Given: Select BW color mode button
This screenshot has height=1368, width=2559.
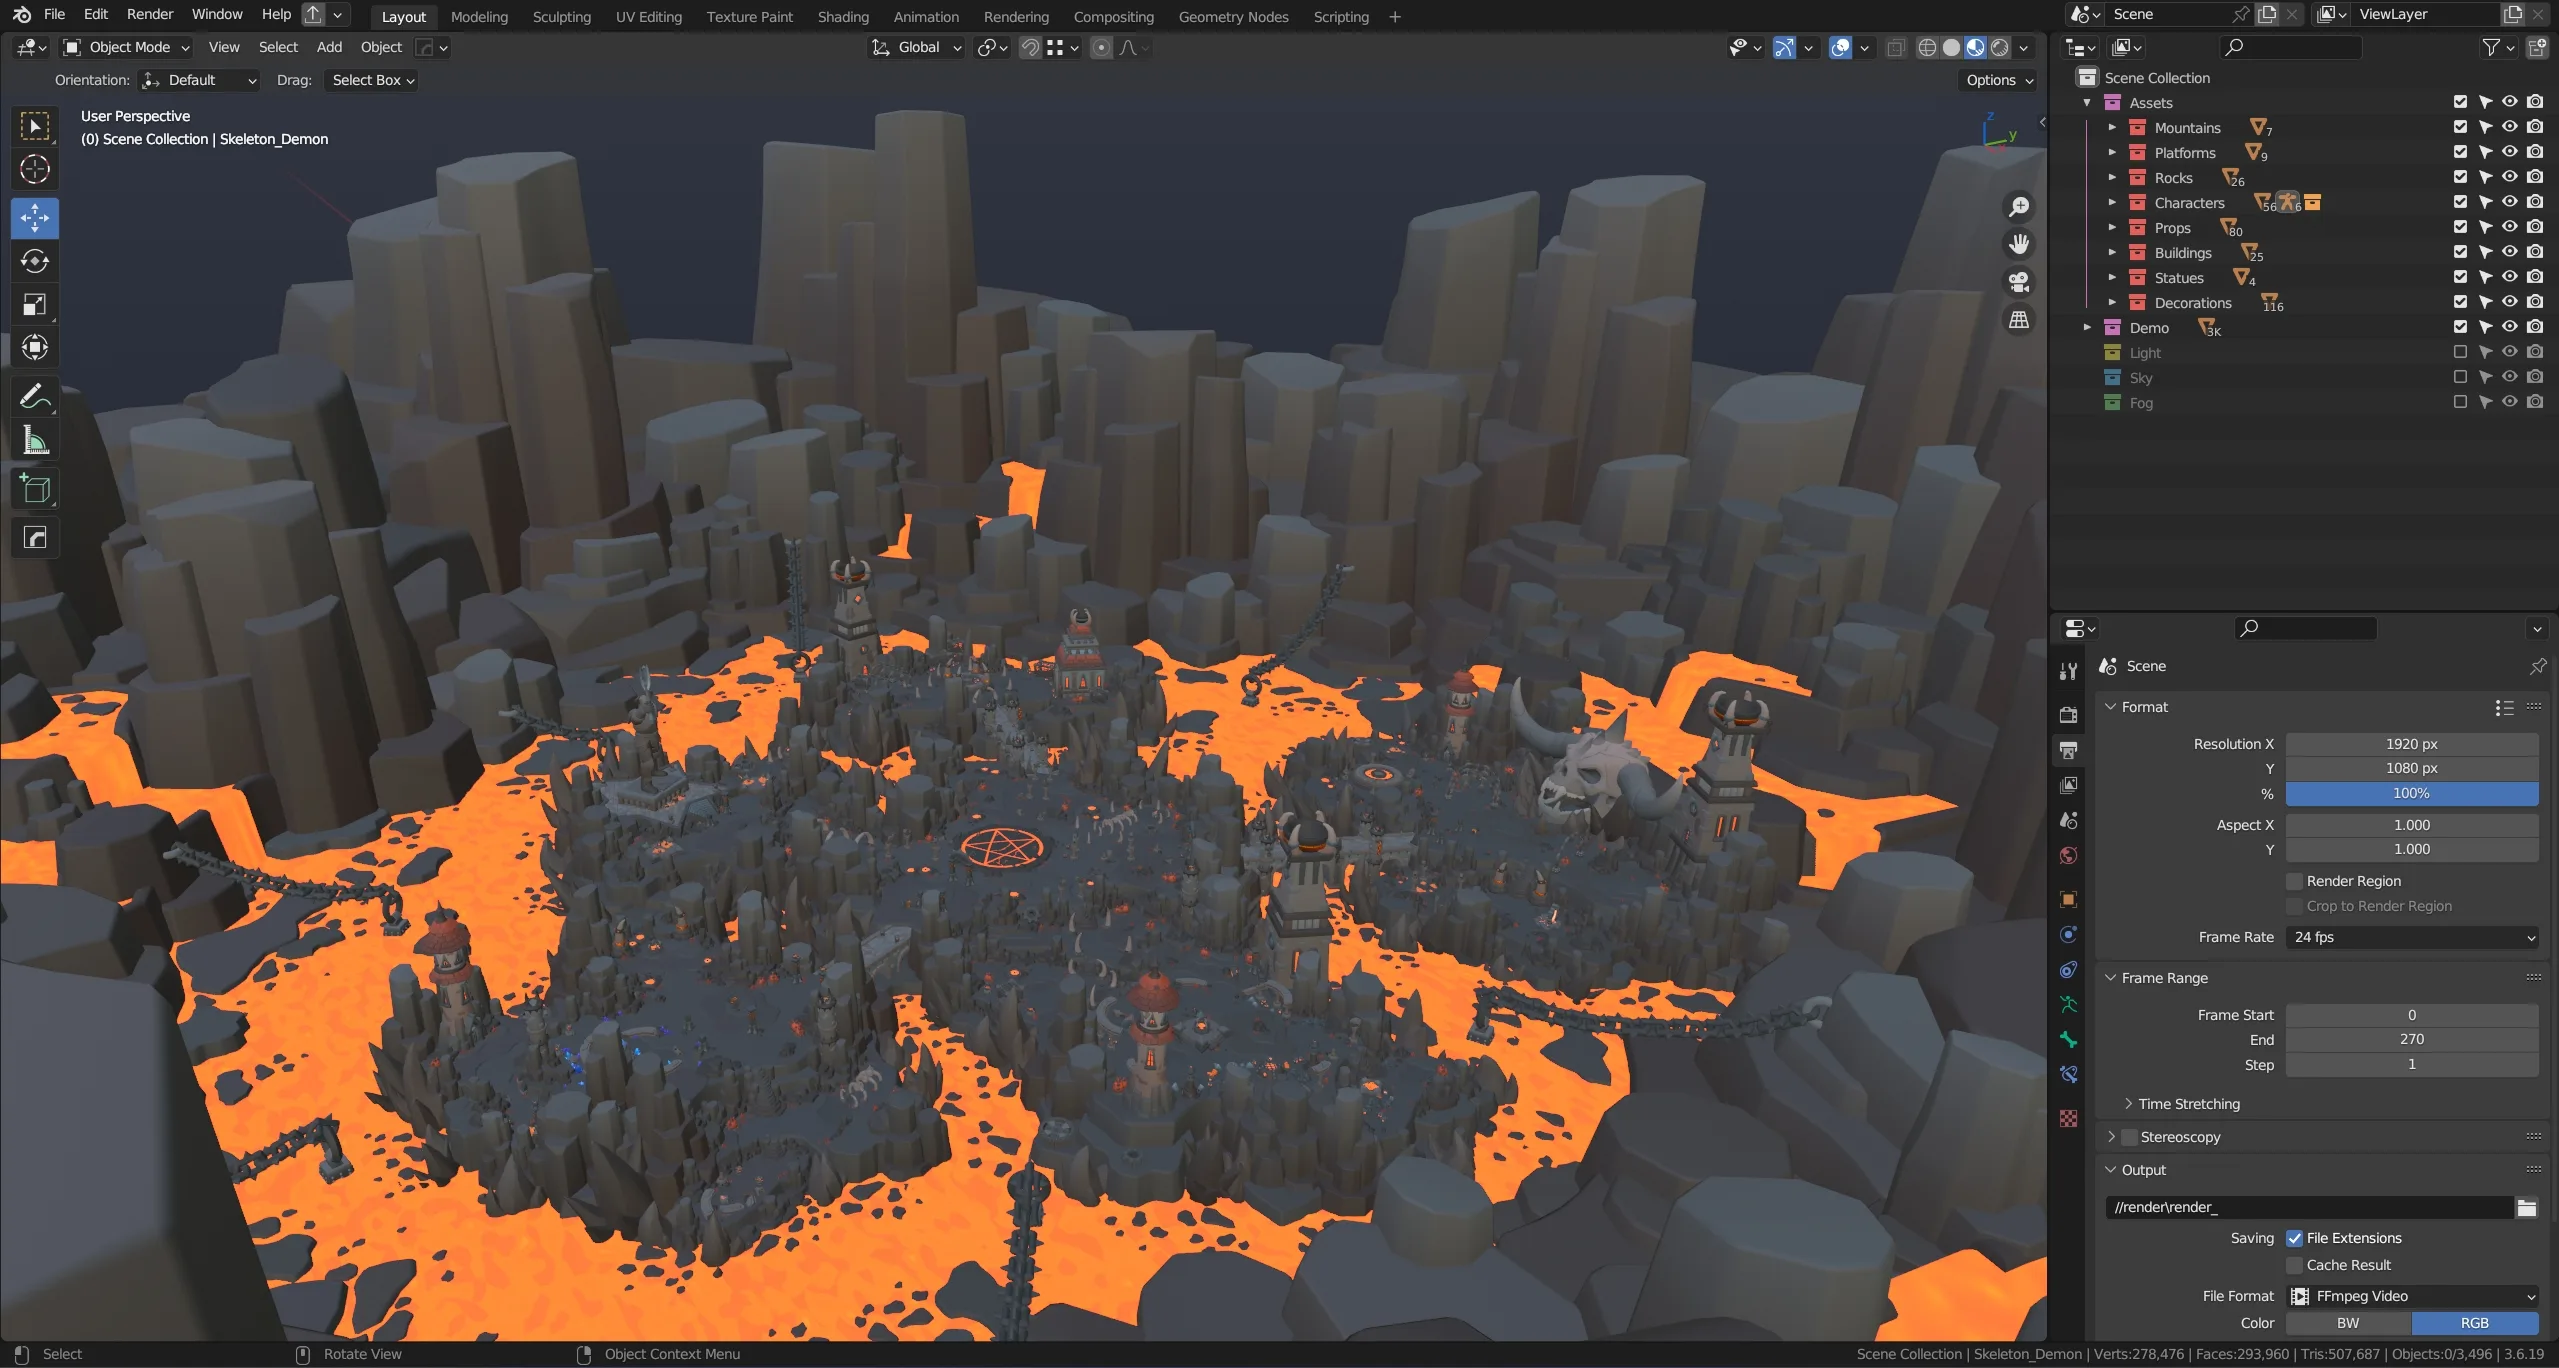Looking at the screenshot, I should pyautogui.click(x=2347, y=1323).
